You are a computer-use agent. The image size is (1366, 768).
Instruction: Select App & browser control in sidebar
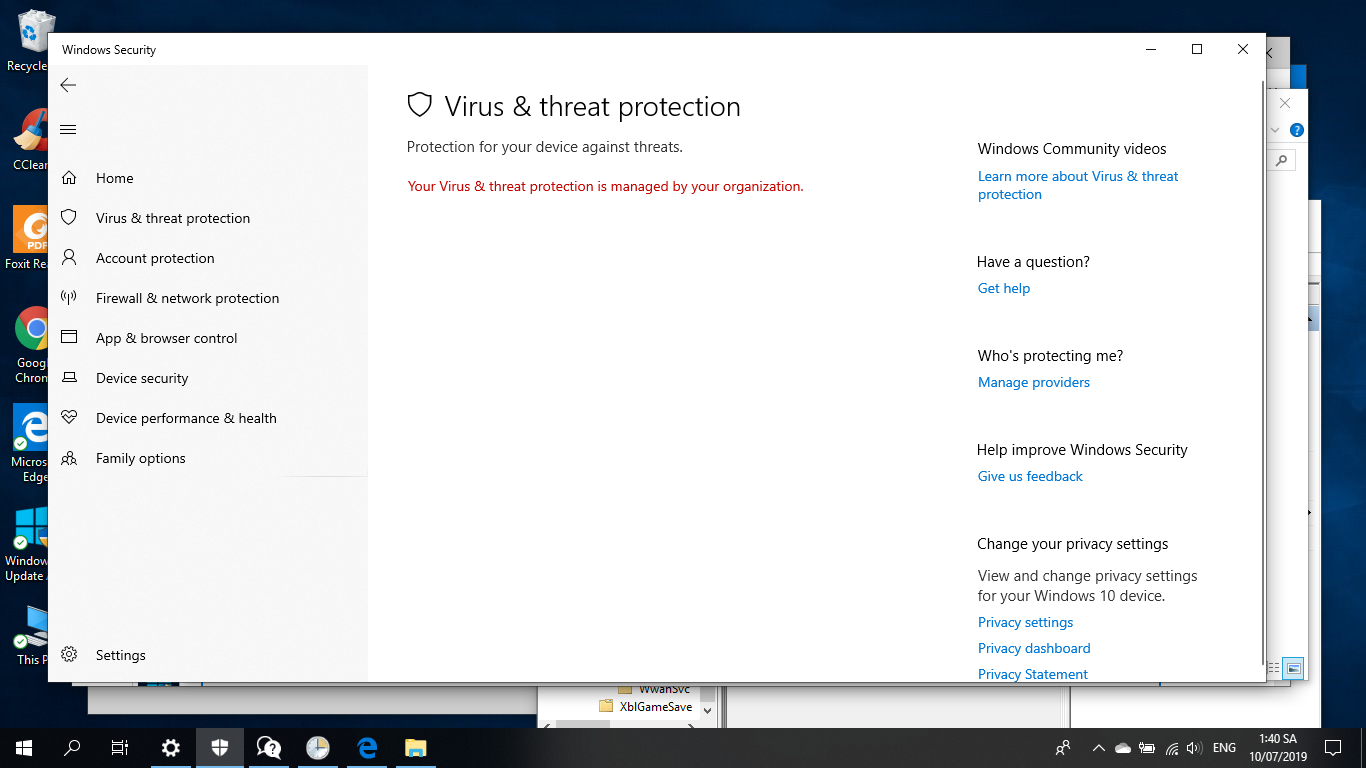coord(166,338)
